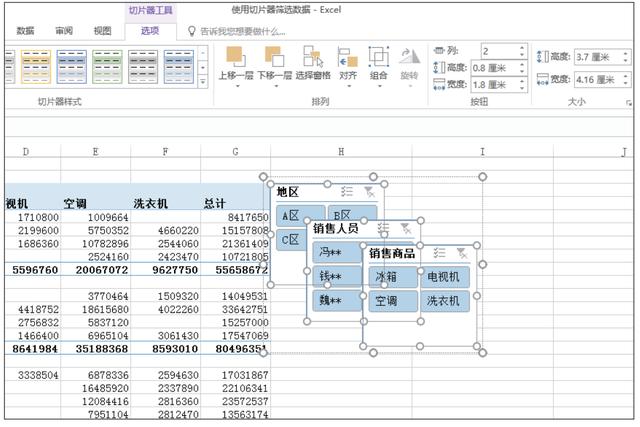
Task: Toggle multi-select on the 销售人员 slicer
Action: (383, 228)
